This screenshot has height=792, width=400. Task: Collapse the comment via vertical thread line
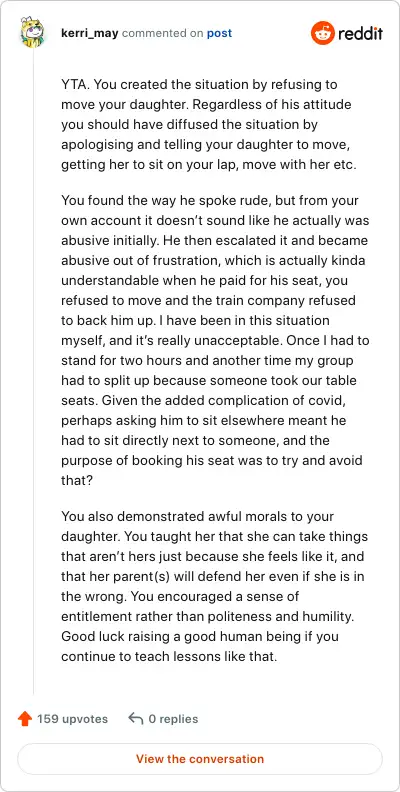click(x=33, y=371)
